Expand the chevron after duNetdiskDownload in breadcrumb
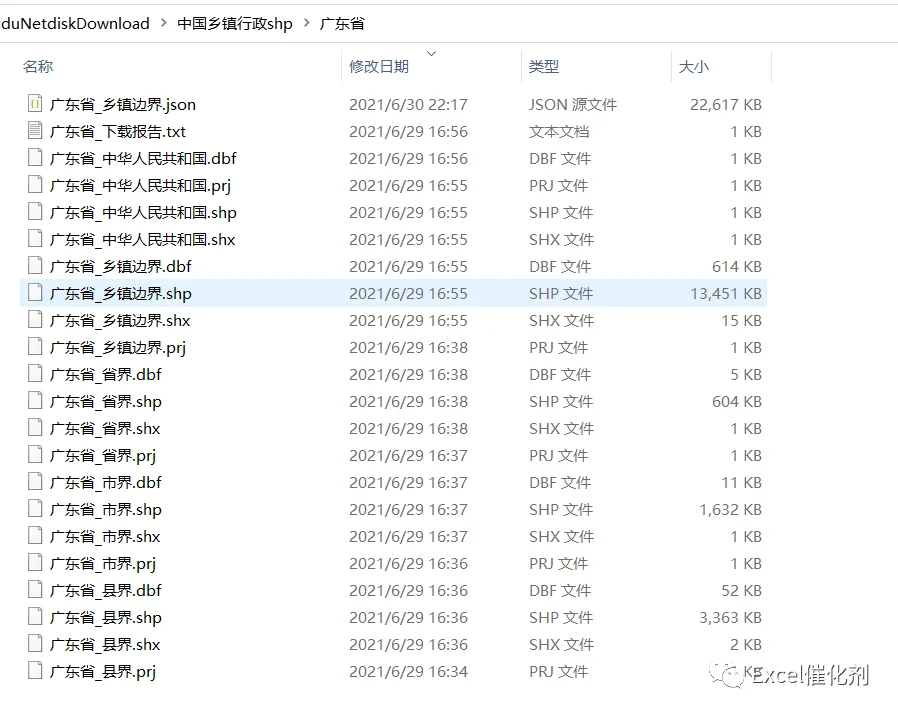Viewport: 898px width, 714px height. pos(164,23)
